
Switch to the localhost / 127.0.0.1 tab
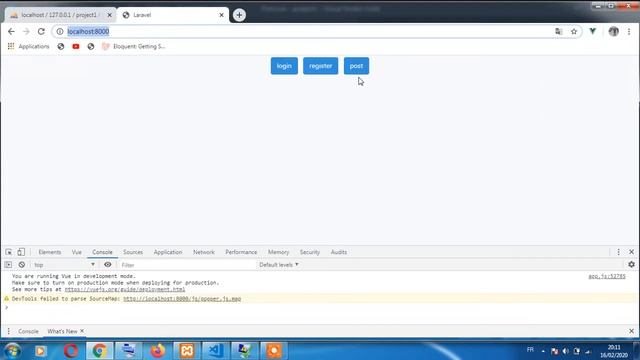pyautogui.click(x=59, y=15)
